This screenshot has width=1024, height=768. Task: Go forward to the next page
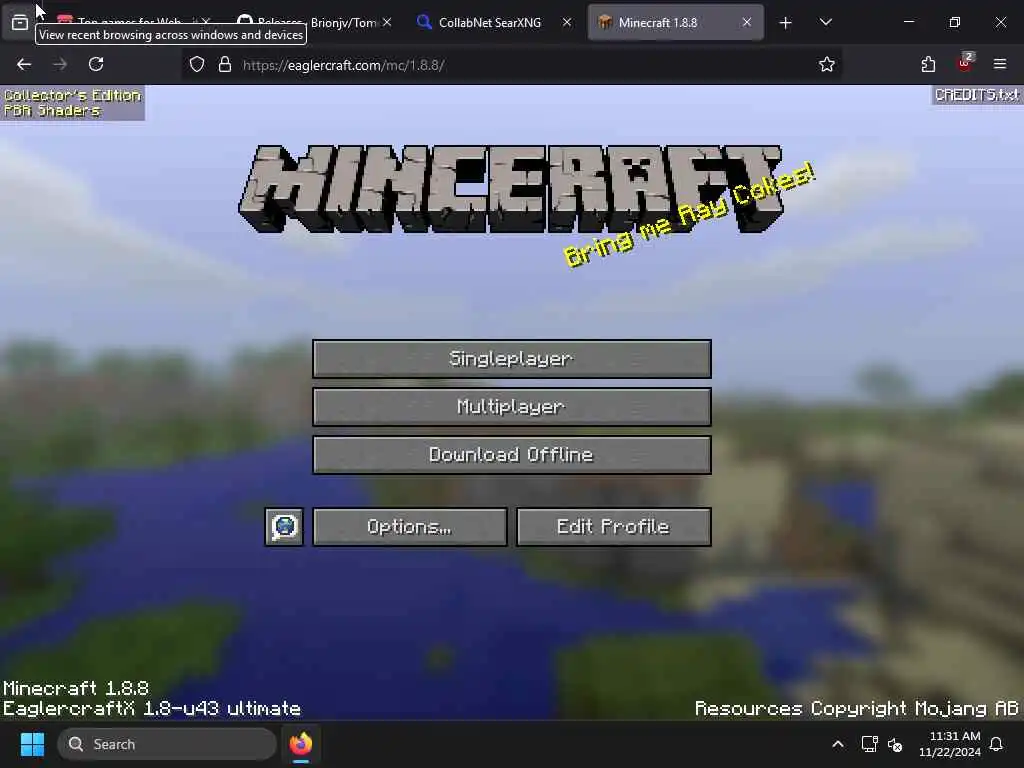coord(60,64)
